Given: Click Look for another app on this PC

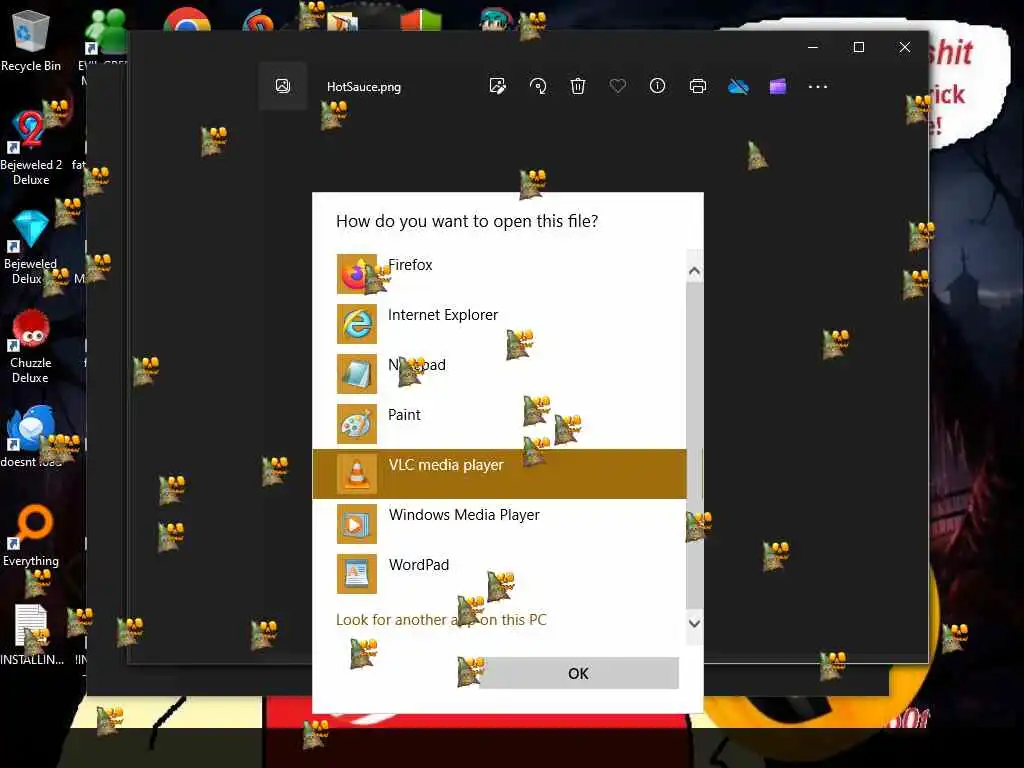Looking at the screenshot, I should 441,620.
